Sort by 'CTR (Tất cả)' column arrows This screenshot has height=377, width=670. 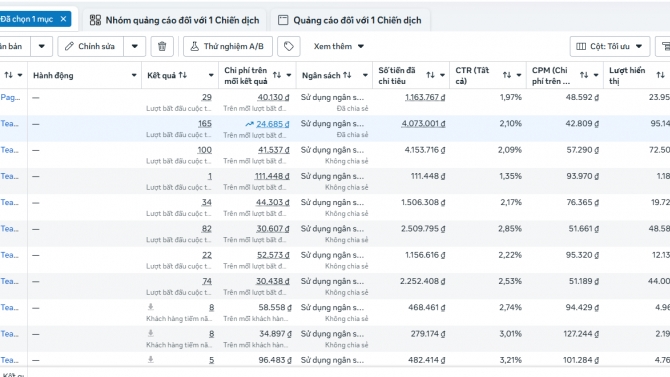pos(507,75)
